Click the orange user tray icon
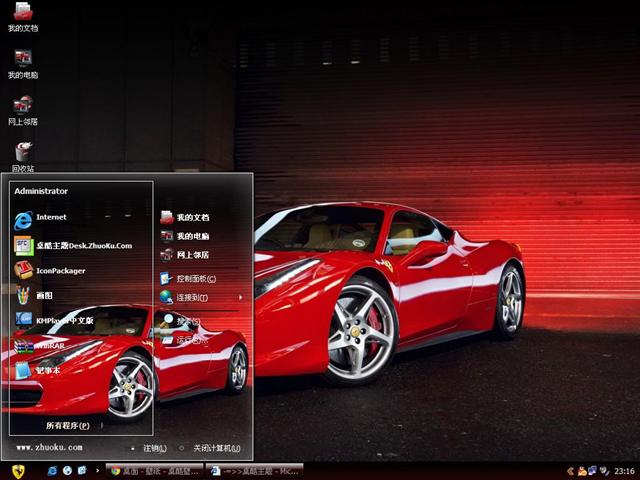The image size is (640, 480). click(582, 471)
